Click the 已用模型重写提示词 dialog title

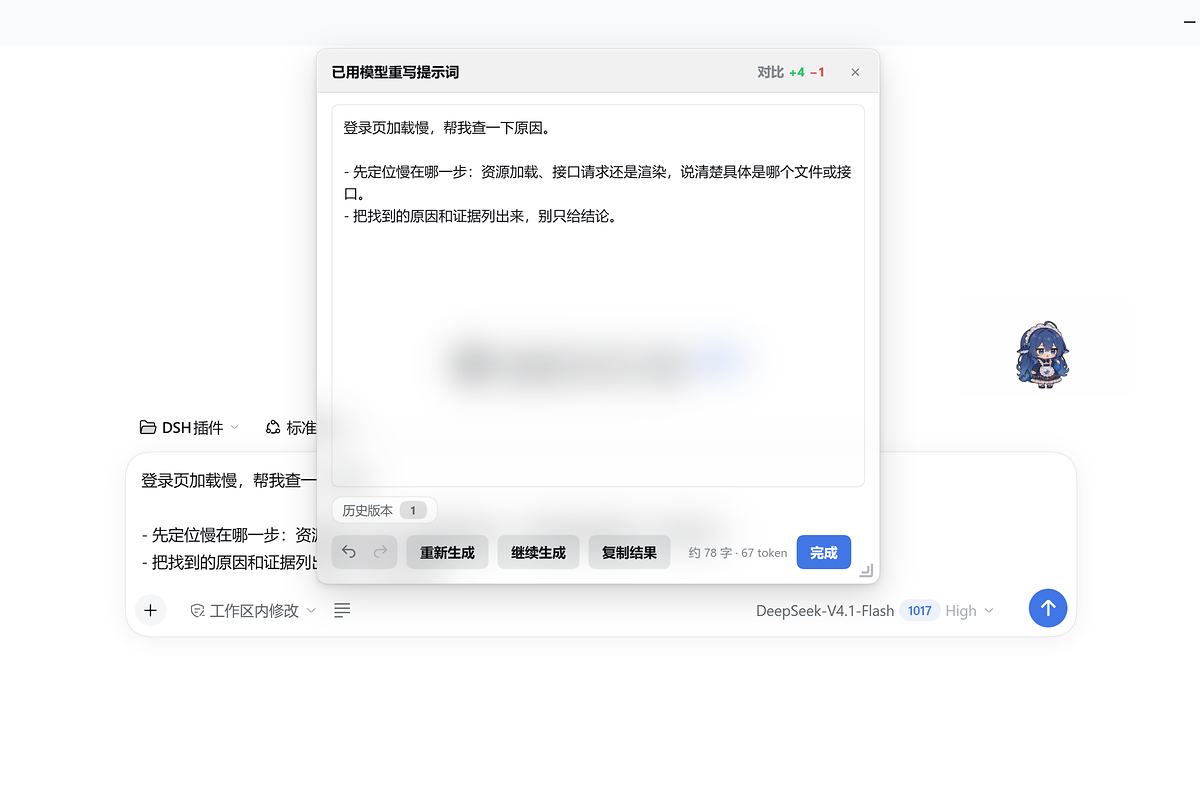pos(395,72)
